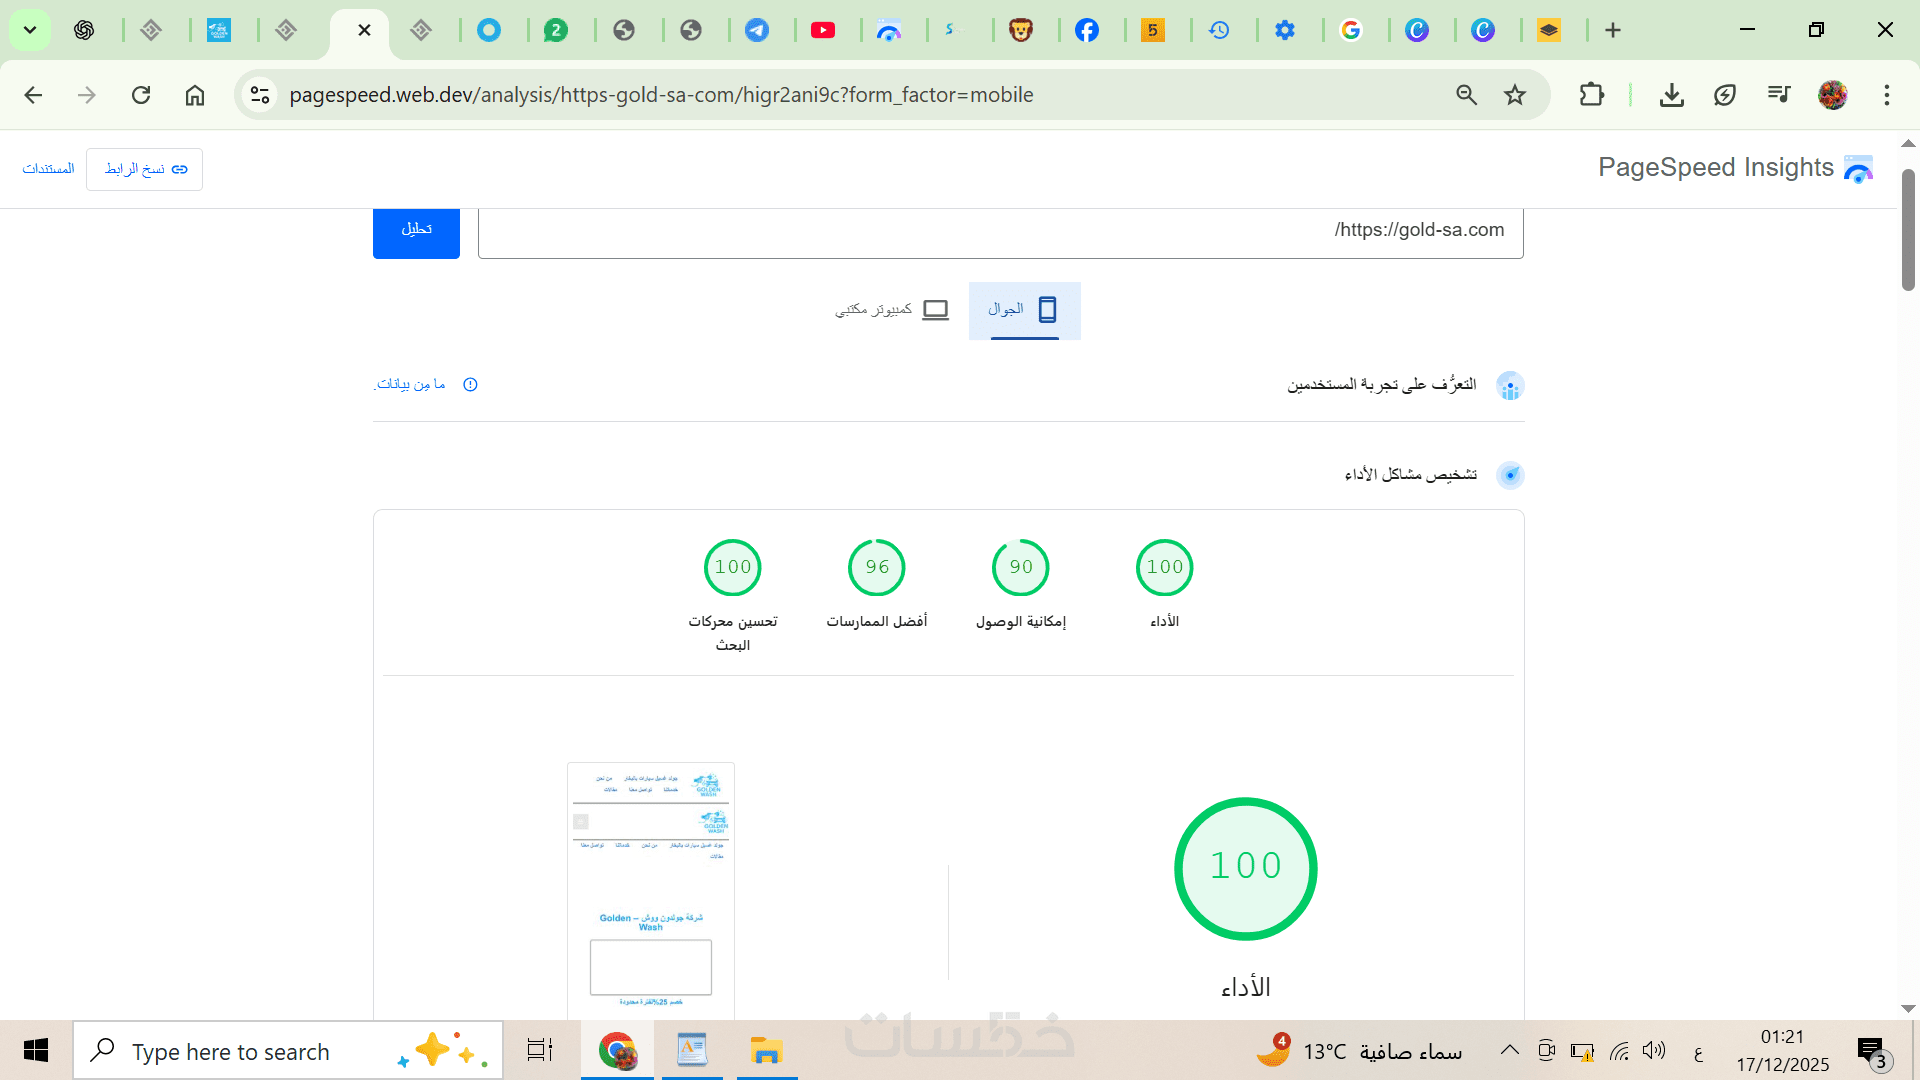The image size is (1920, 1080).
Task: Expand hidden system tray icons chevron
Action: point(1509,1050)
